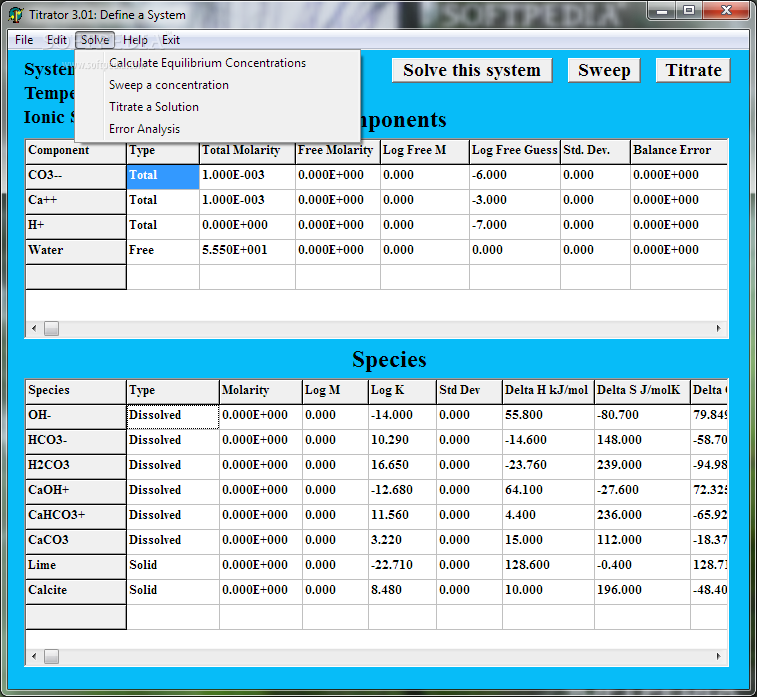Click the Titrator app icon in title bar

(15, 14)
